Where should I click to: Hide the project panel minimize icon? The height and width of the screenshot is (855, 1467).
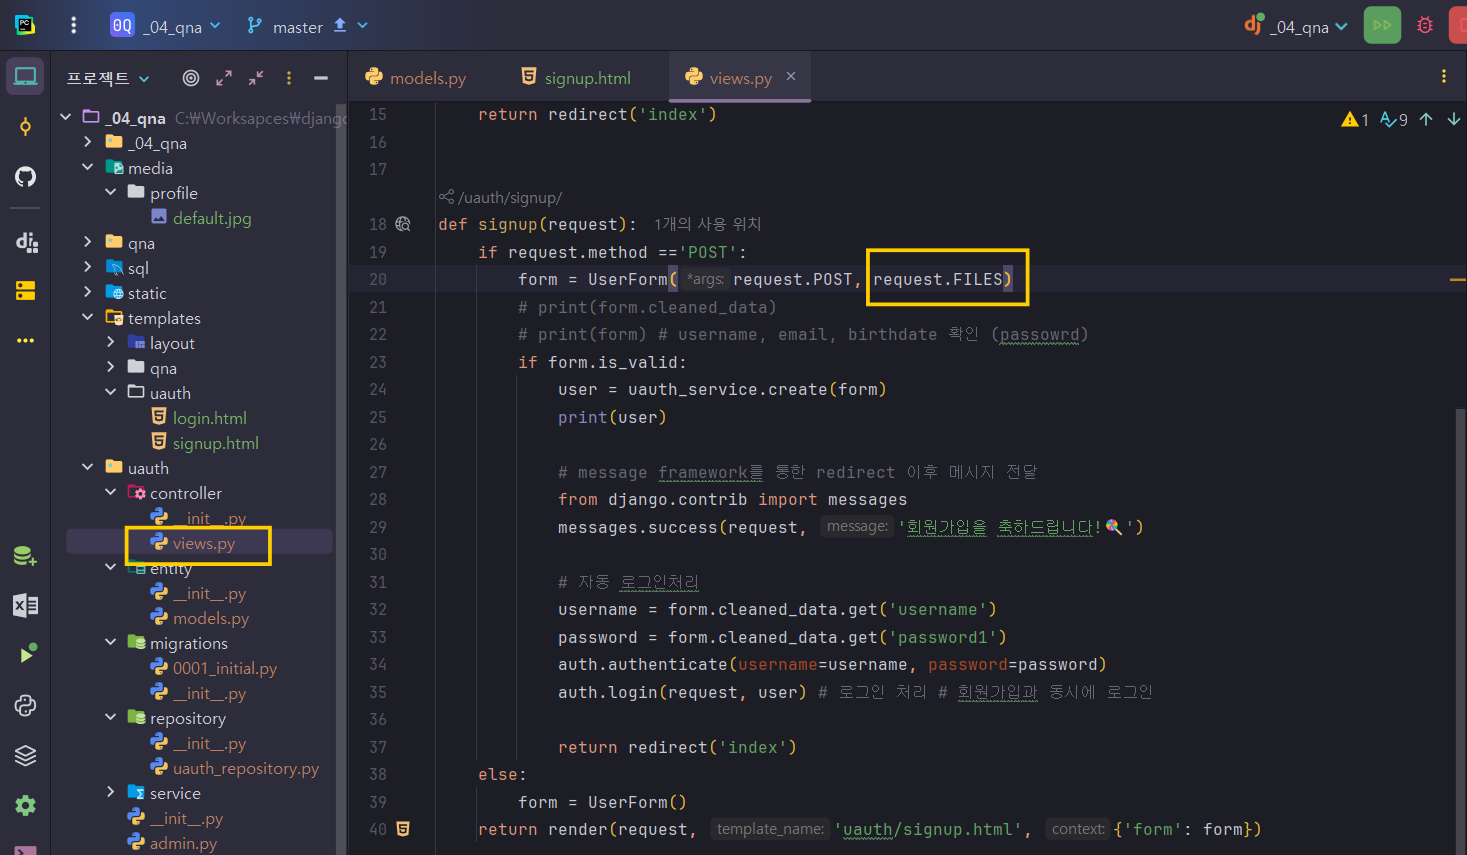321,78
